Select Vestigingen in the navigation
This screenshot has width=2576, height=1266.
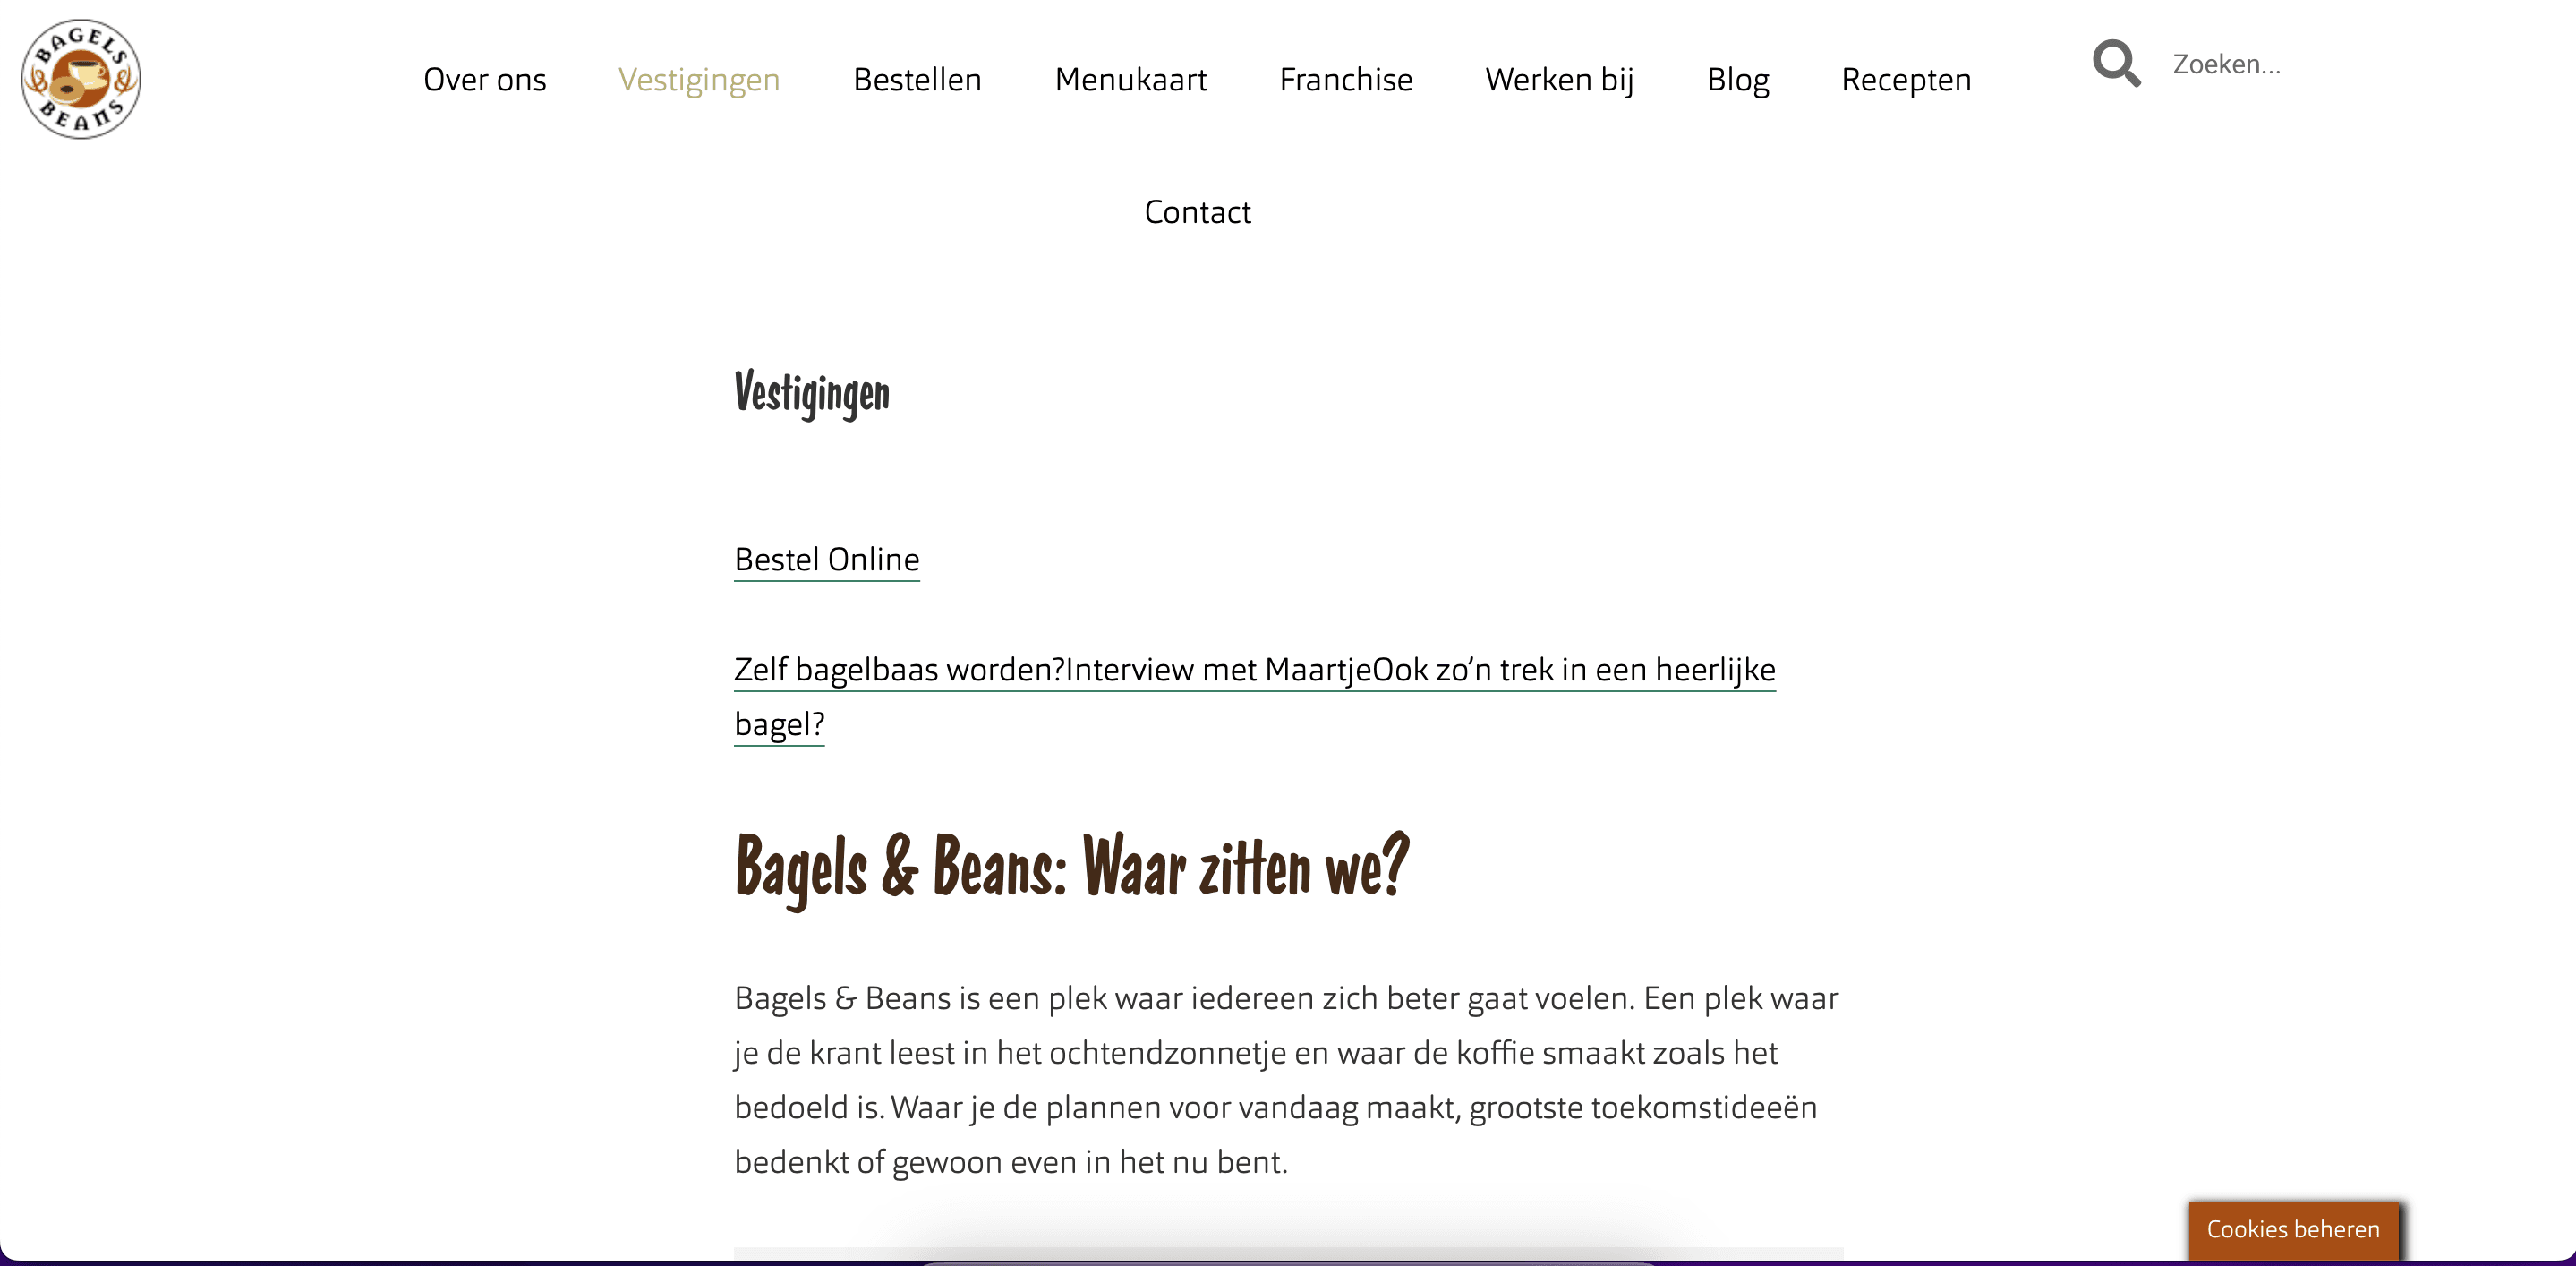(698, 79)
